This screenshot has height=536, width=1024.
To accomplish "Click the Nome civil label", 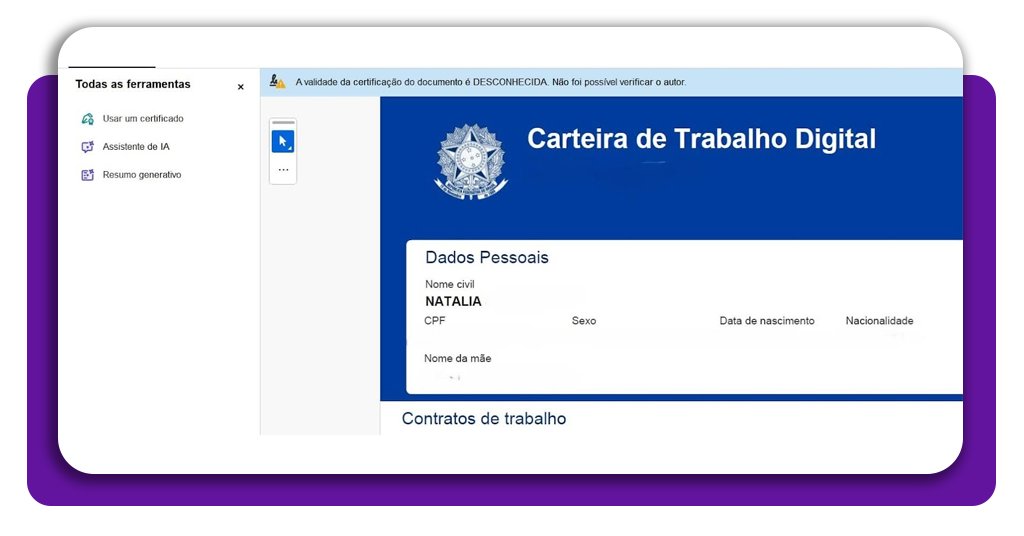I will point(449,284).
